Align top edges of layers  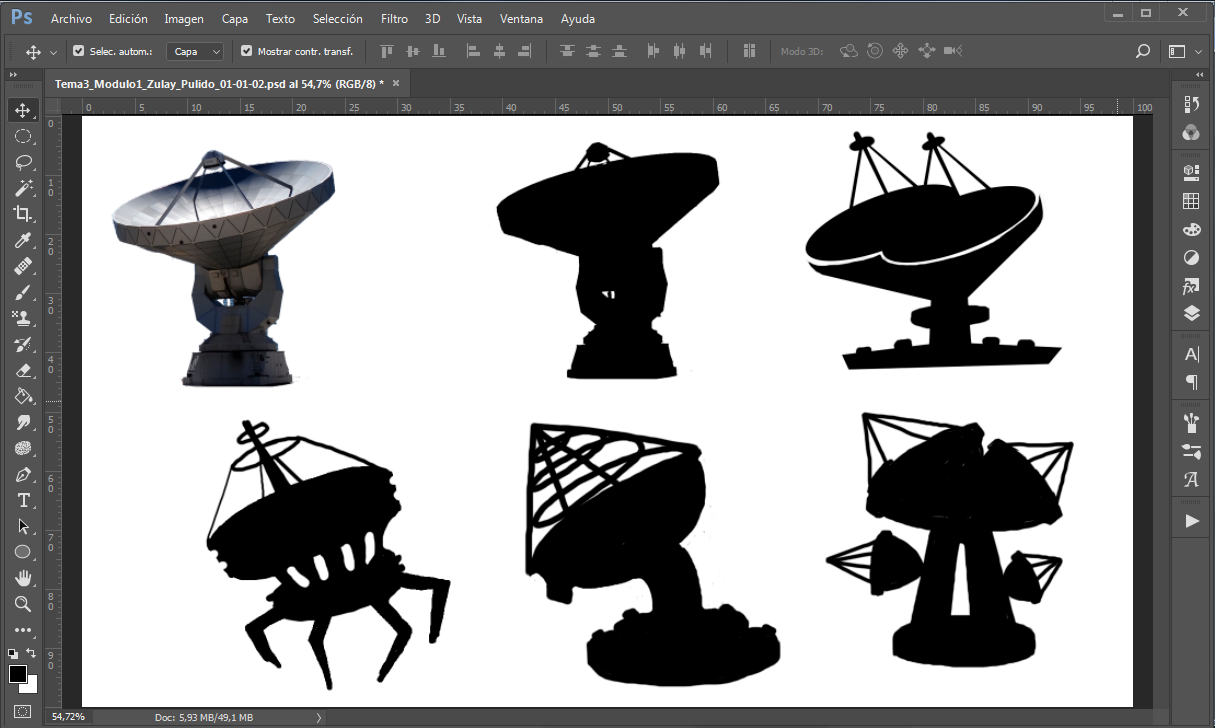(x=388, y=51)
